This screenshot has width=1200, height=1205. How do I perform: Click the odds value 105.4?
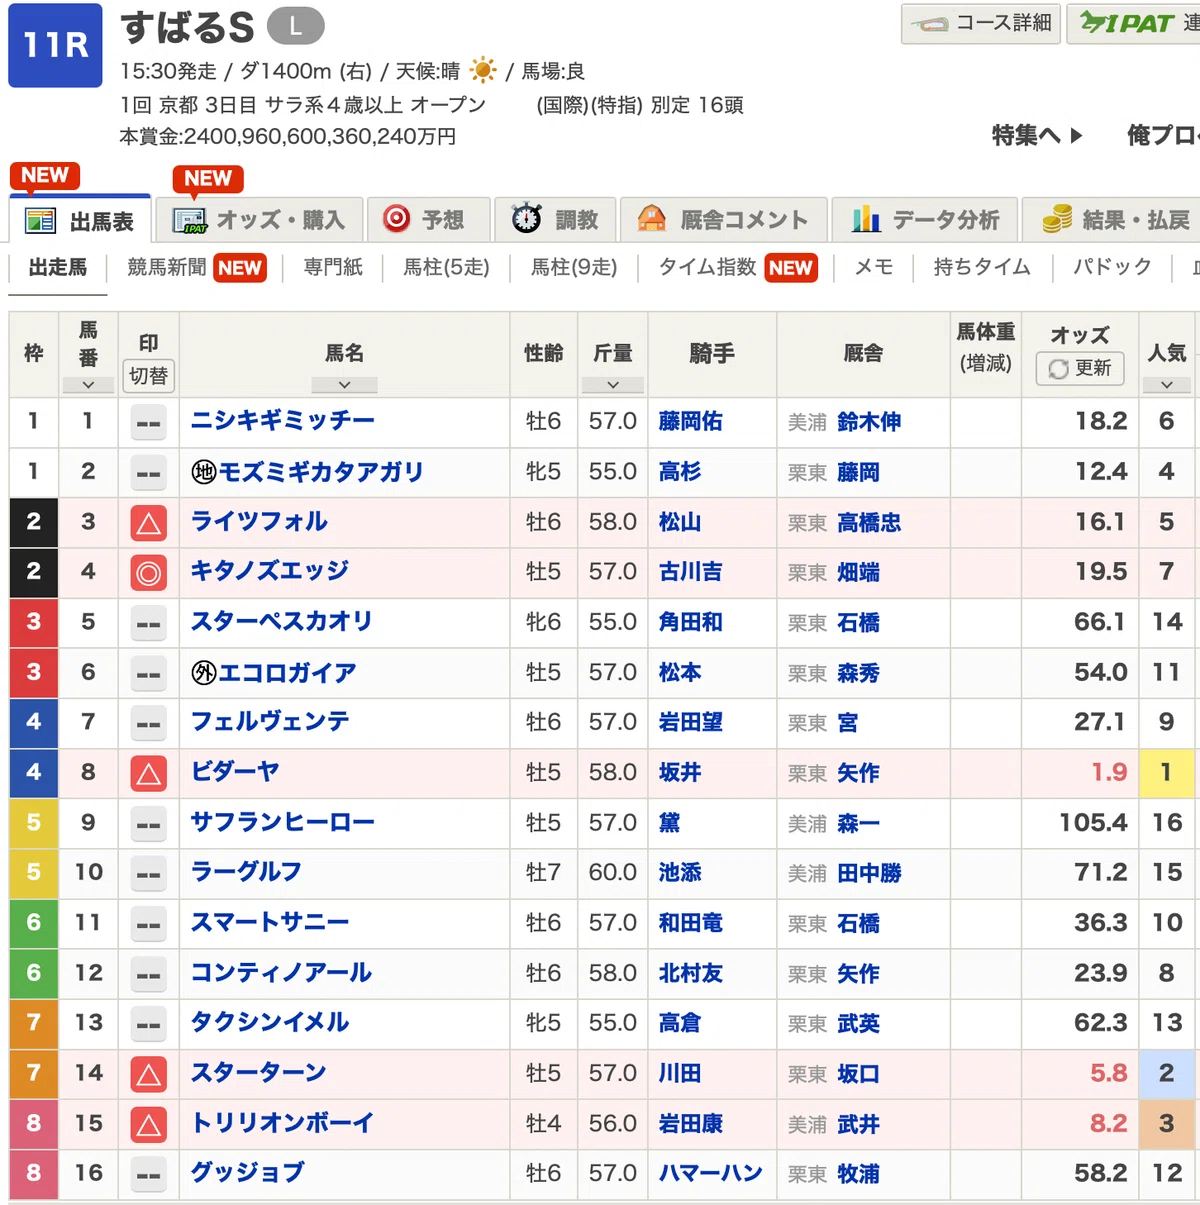[x=1093, y=822]
